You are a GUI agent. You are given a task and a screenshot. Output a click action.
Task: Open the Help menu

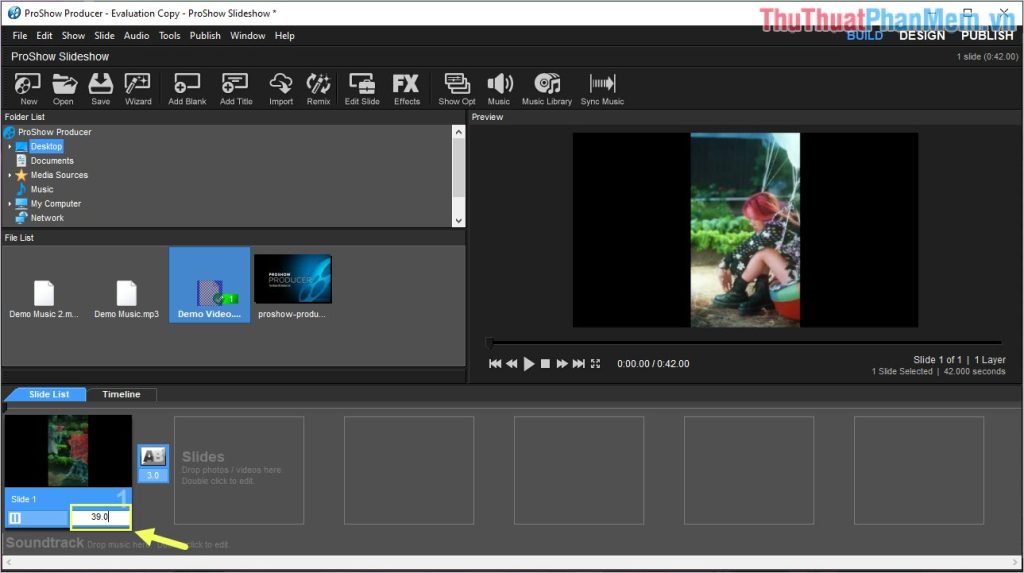284,36
